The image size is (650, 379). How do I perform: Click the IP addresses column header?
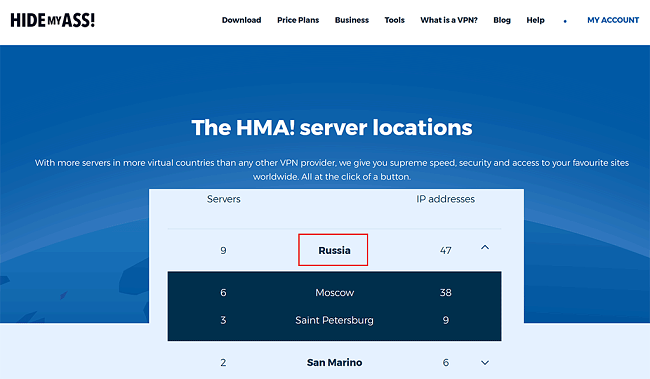[x=445, y=199]
